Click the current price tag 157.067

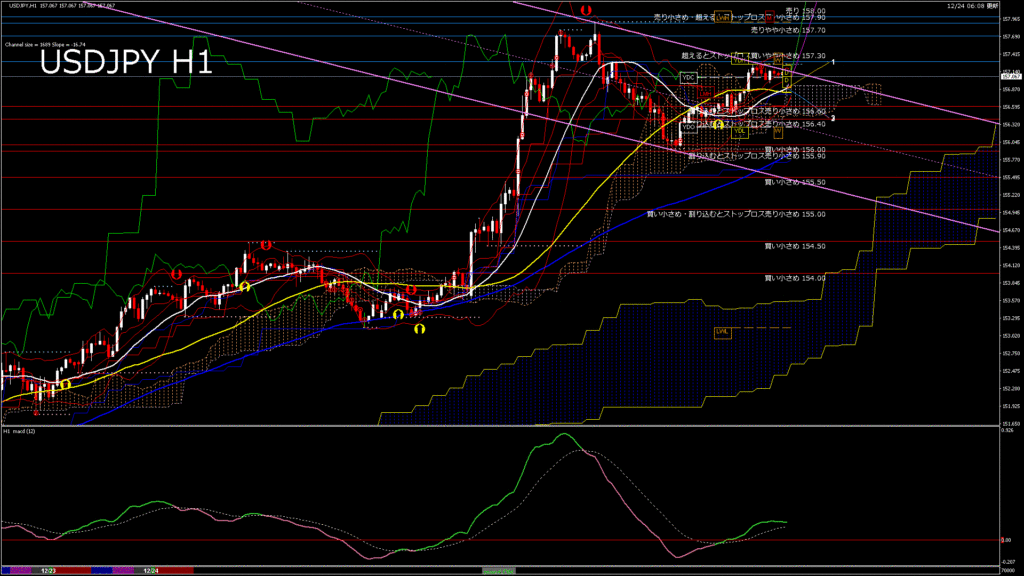point(1010,76)
